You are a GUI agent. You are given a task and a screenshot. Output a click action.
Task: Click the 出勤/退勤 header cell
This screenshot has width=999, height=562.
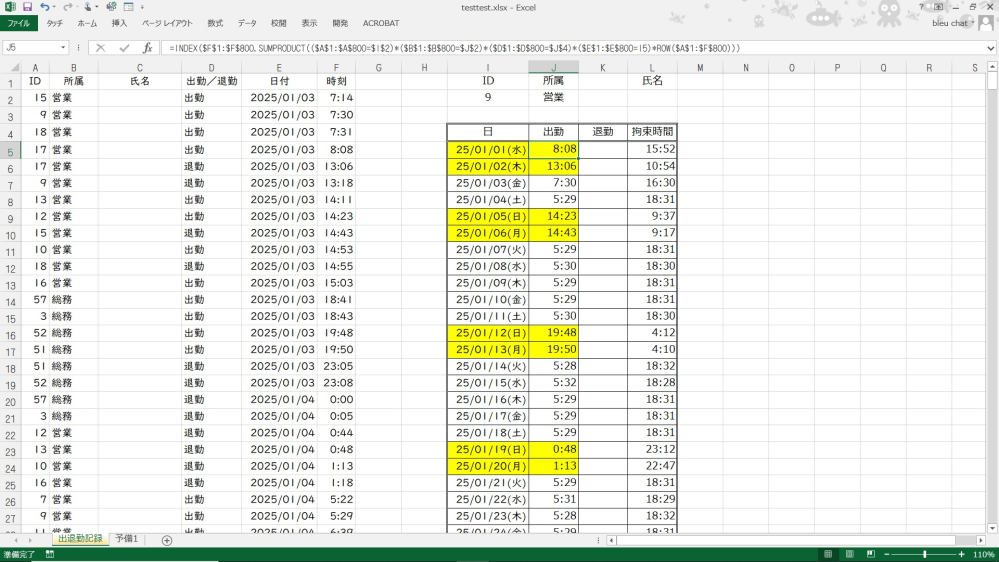212,82
